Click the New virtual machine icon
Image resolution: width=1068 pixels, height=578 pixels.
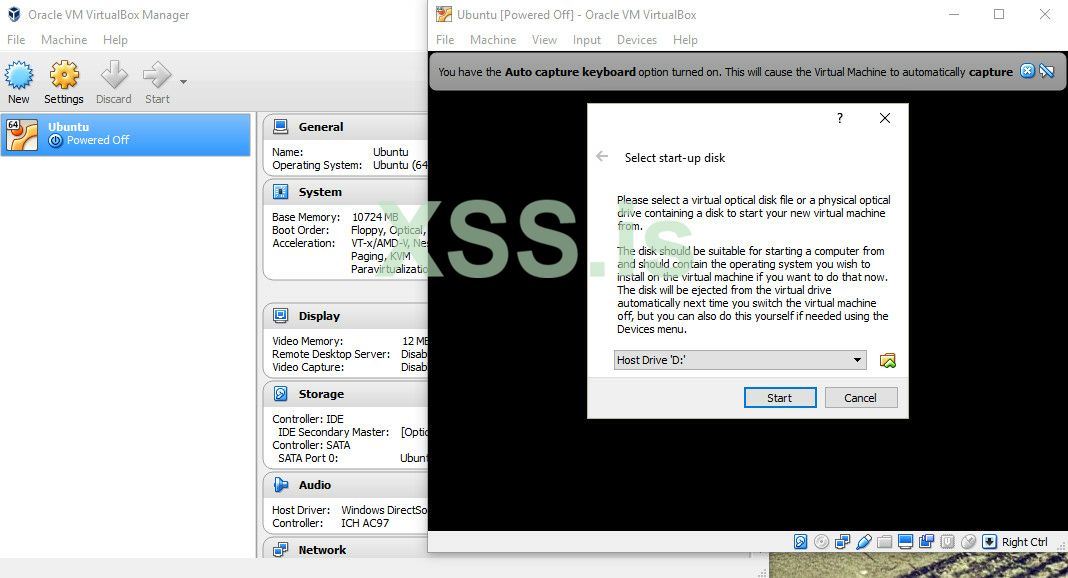[19, 75]
